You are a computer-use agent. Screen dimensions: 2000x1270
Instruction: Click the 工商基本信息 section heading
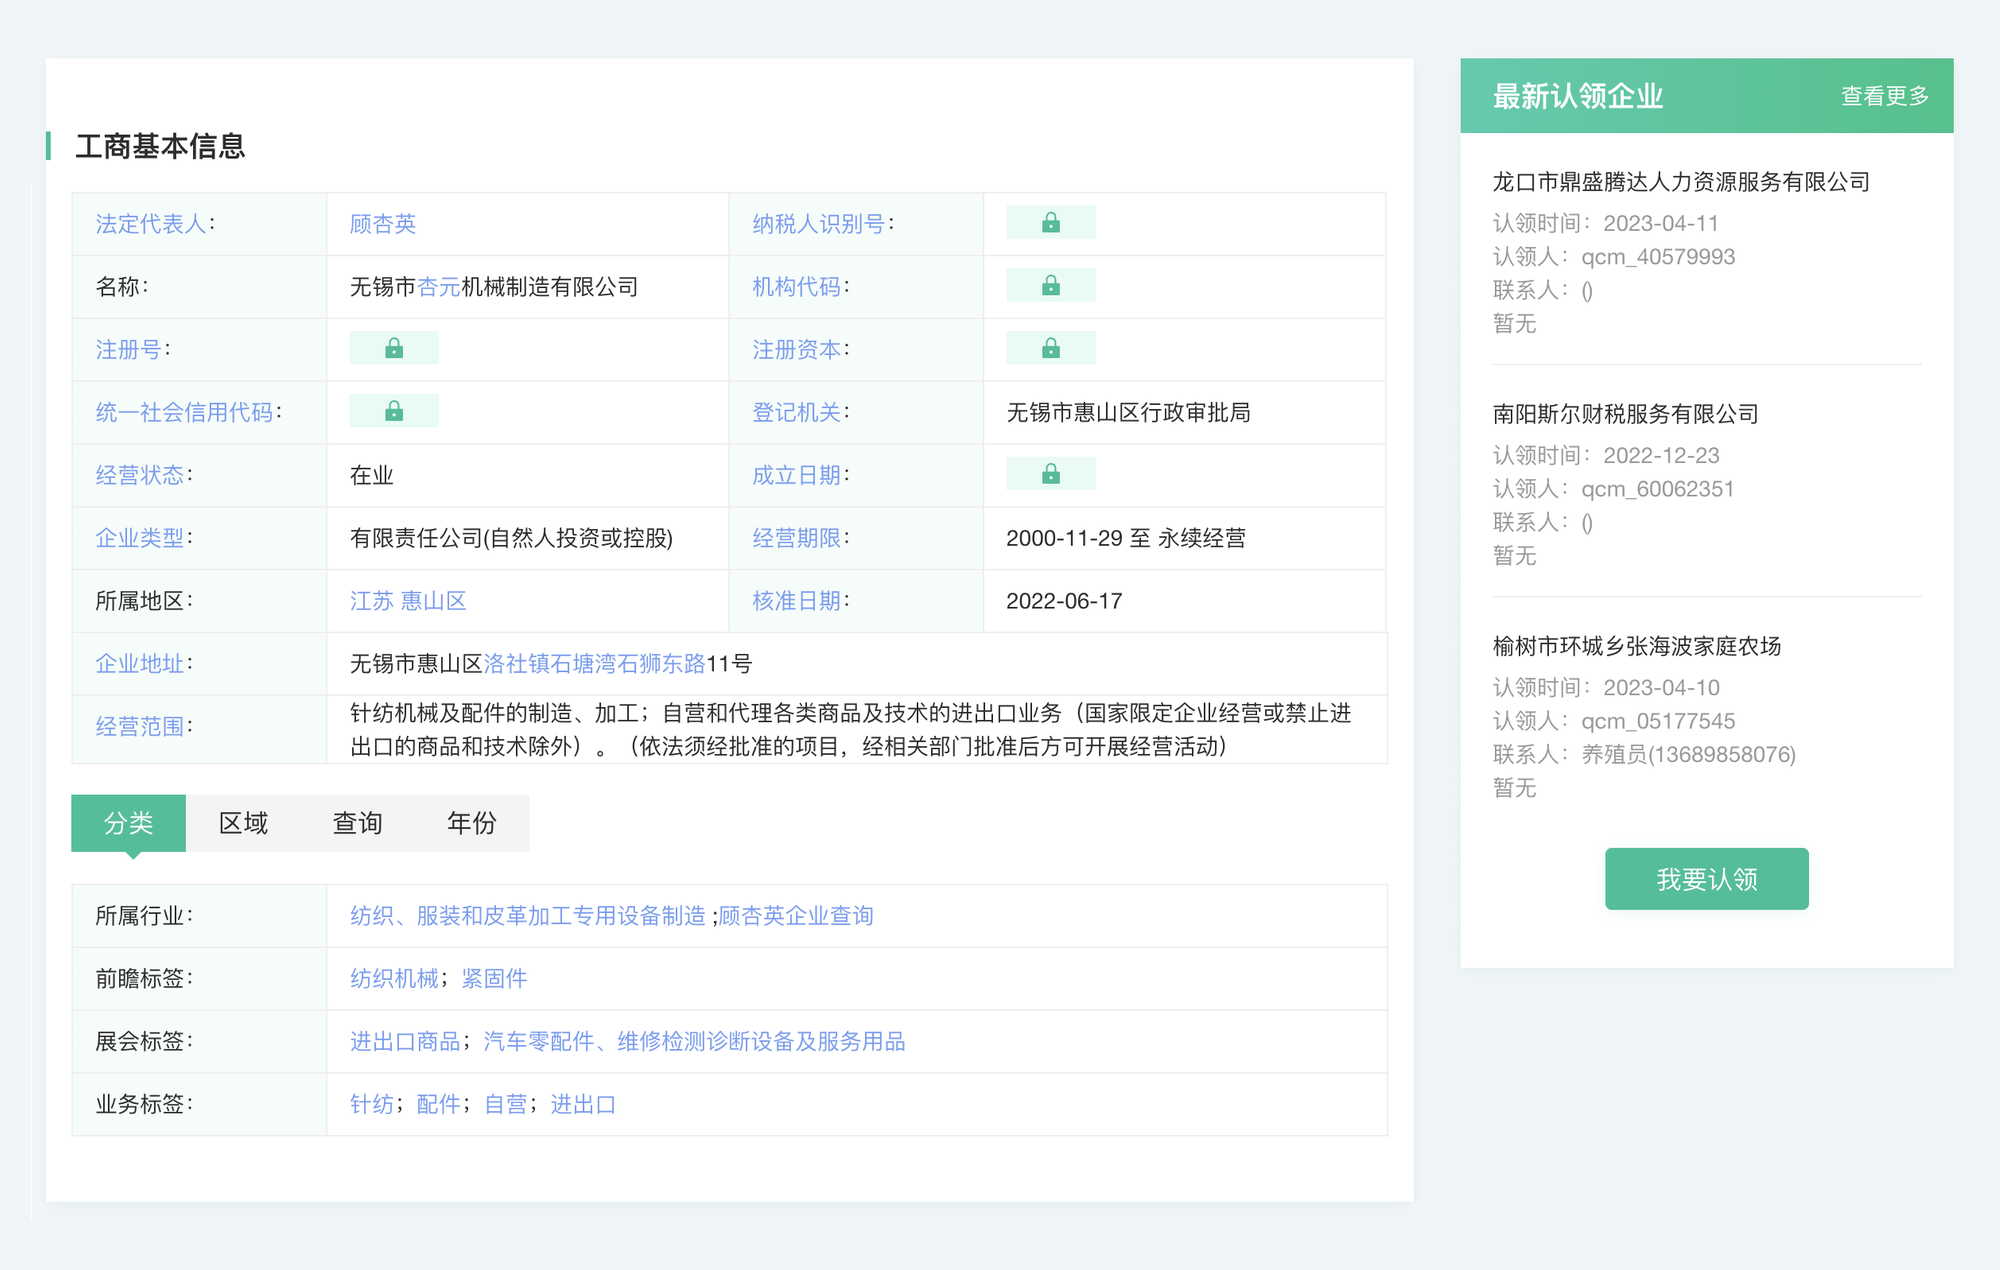160,146
